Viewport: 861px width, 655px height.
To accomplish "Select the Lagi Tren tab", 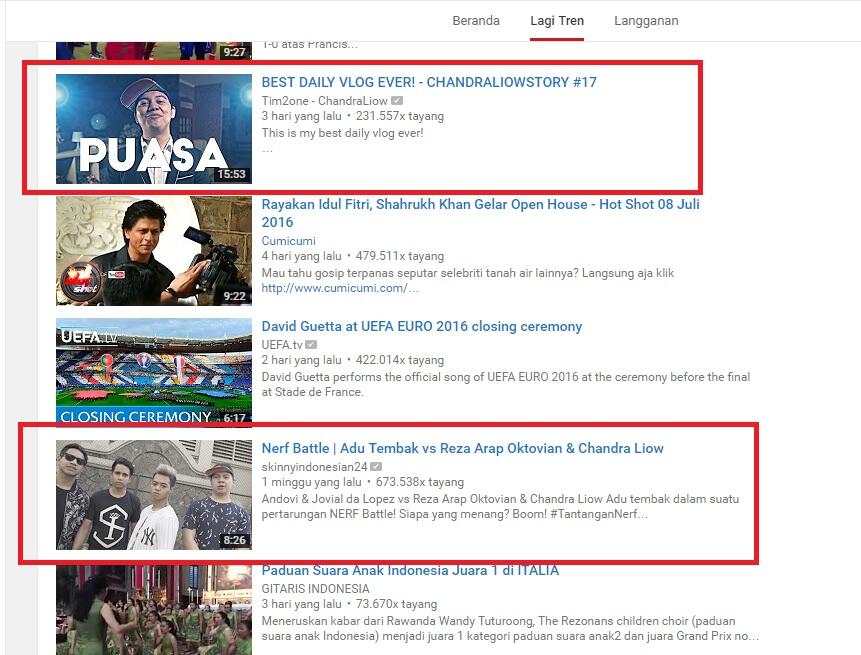I will click(557, 21).
